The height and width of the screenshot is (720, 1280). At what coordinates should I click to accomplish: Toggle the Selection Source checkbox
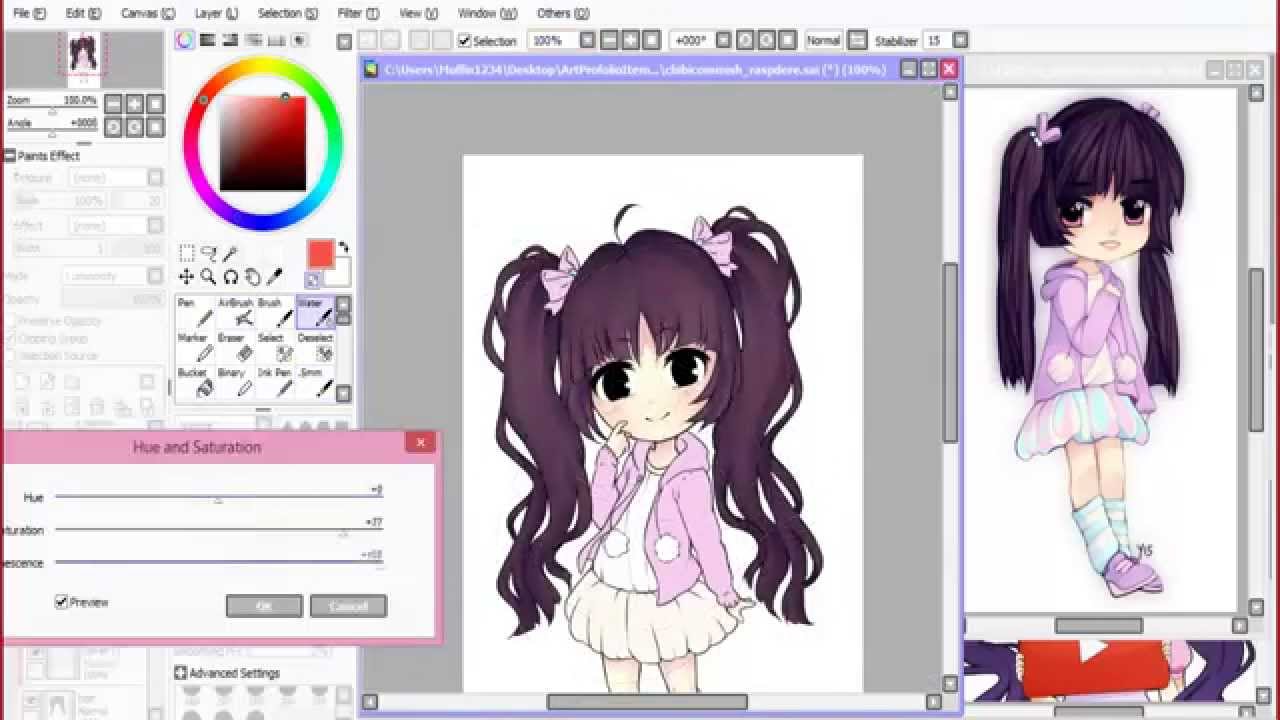pos(10,355)
